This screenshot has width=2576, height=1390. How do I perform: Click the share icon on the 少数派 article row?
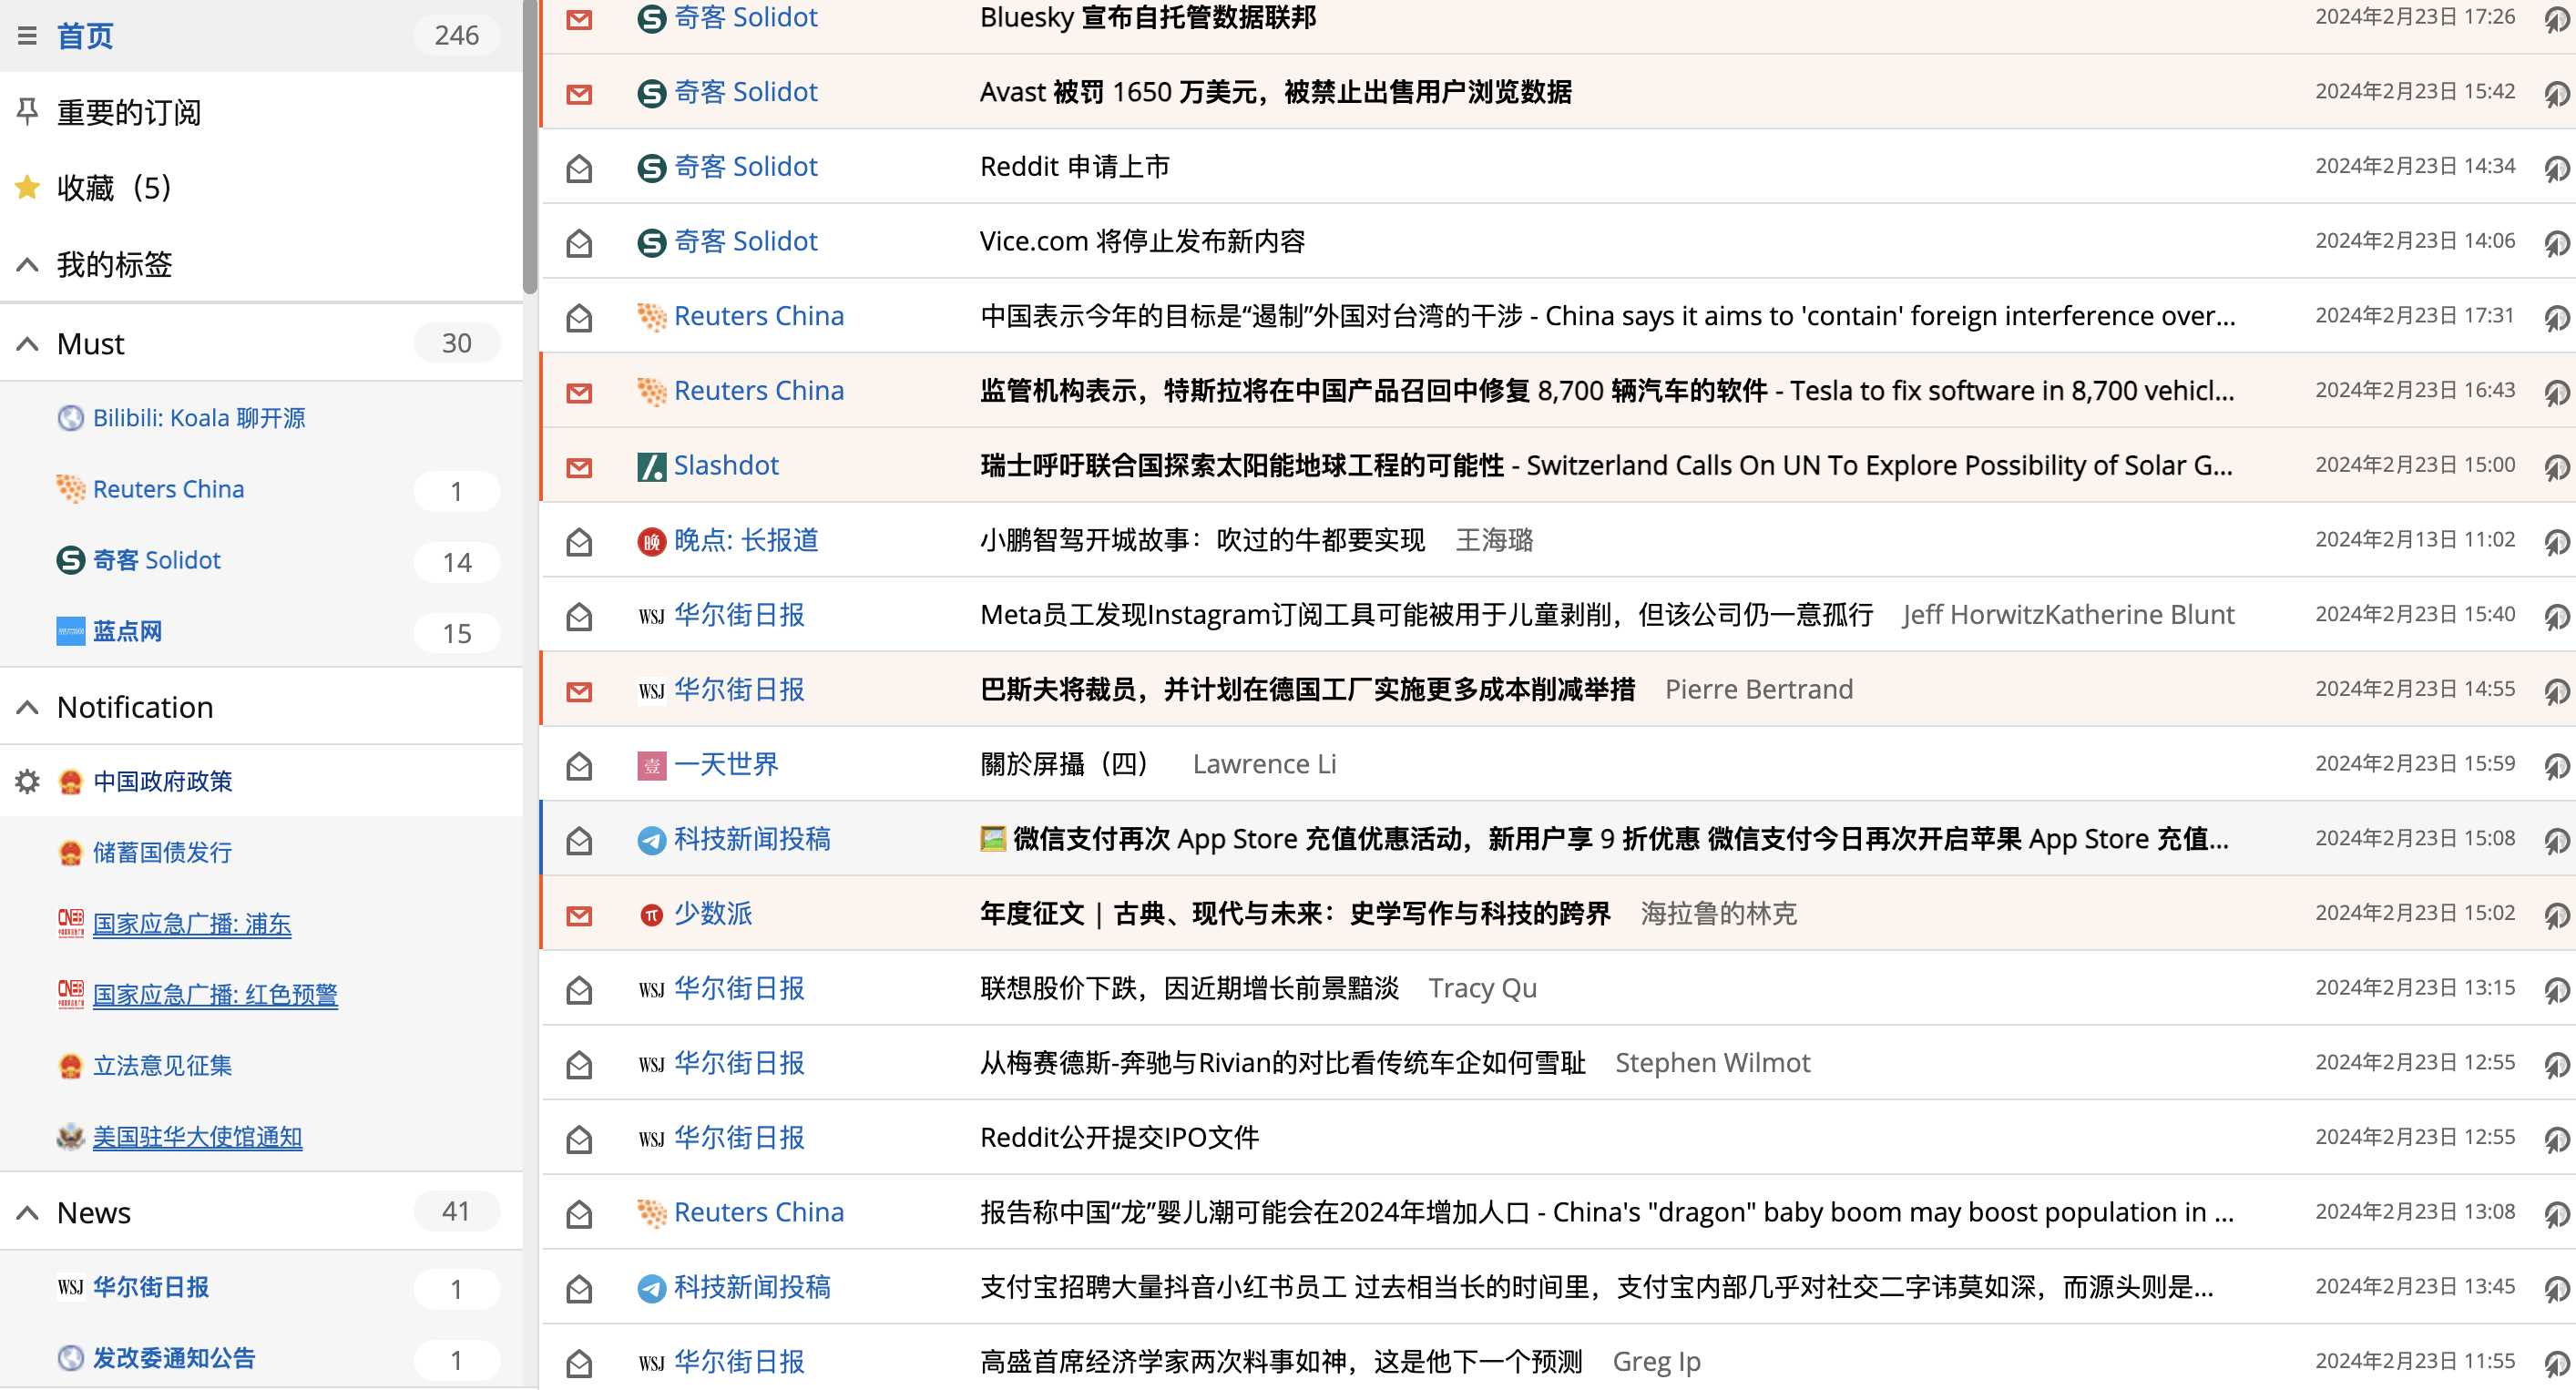tap(2555, 914)
